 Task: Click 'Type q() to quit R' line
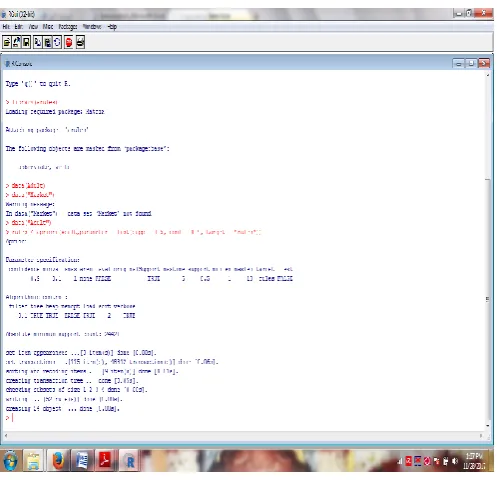[x=38, y=84]
